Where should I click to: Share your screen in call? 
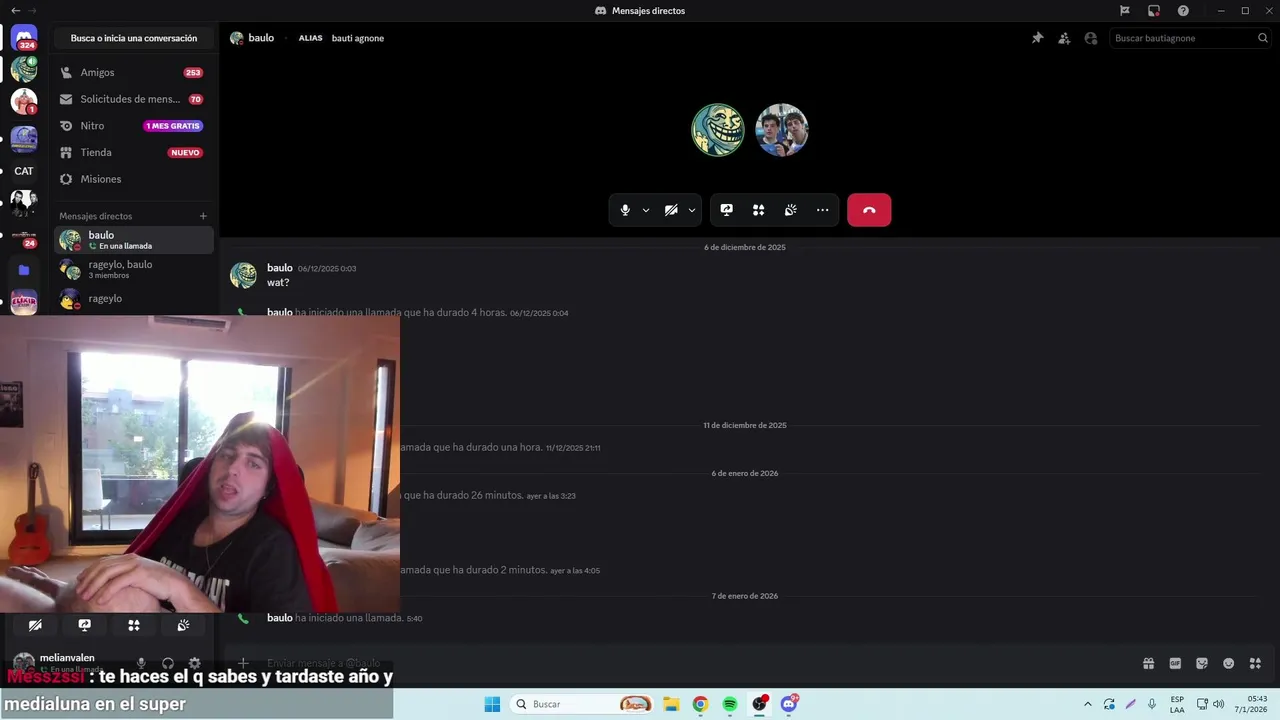(x=727, y=210)
